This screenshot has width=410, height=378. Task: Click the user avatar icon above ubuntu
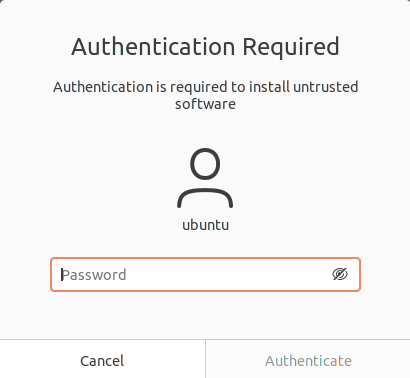(x=205, y=178)
